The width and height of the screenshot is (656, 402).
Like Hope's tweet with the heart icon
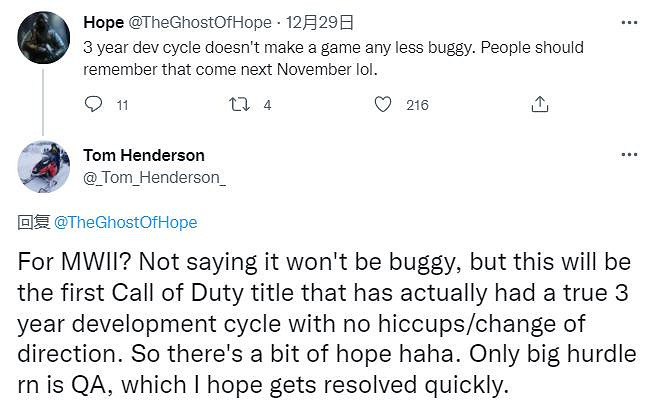click(x=382, y=104)
